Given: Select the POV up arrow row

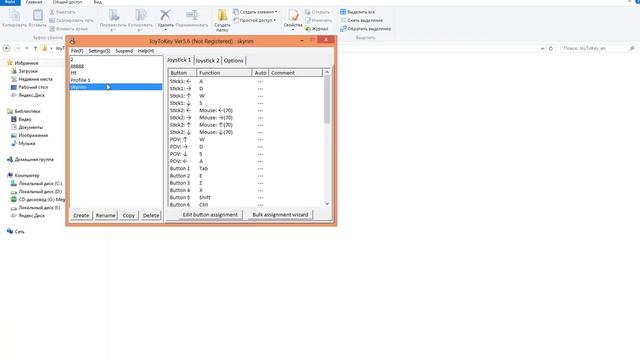Looking at the screenshot, I should coord(246,140).
